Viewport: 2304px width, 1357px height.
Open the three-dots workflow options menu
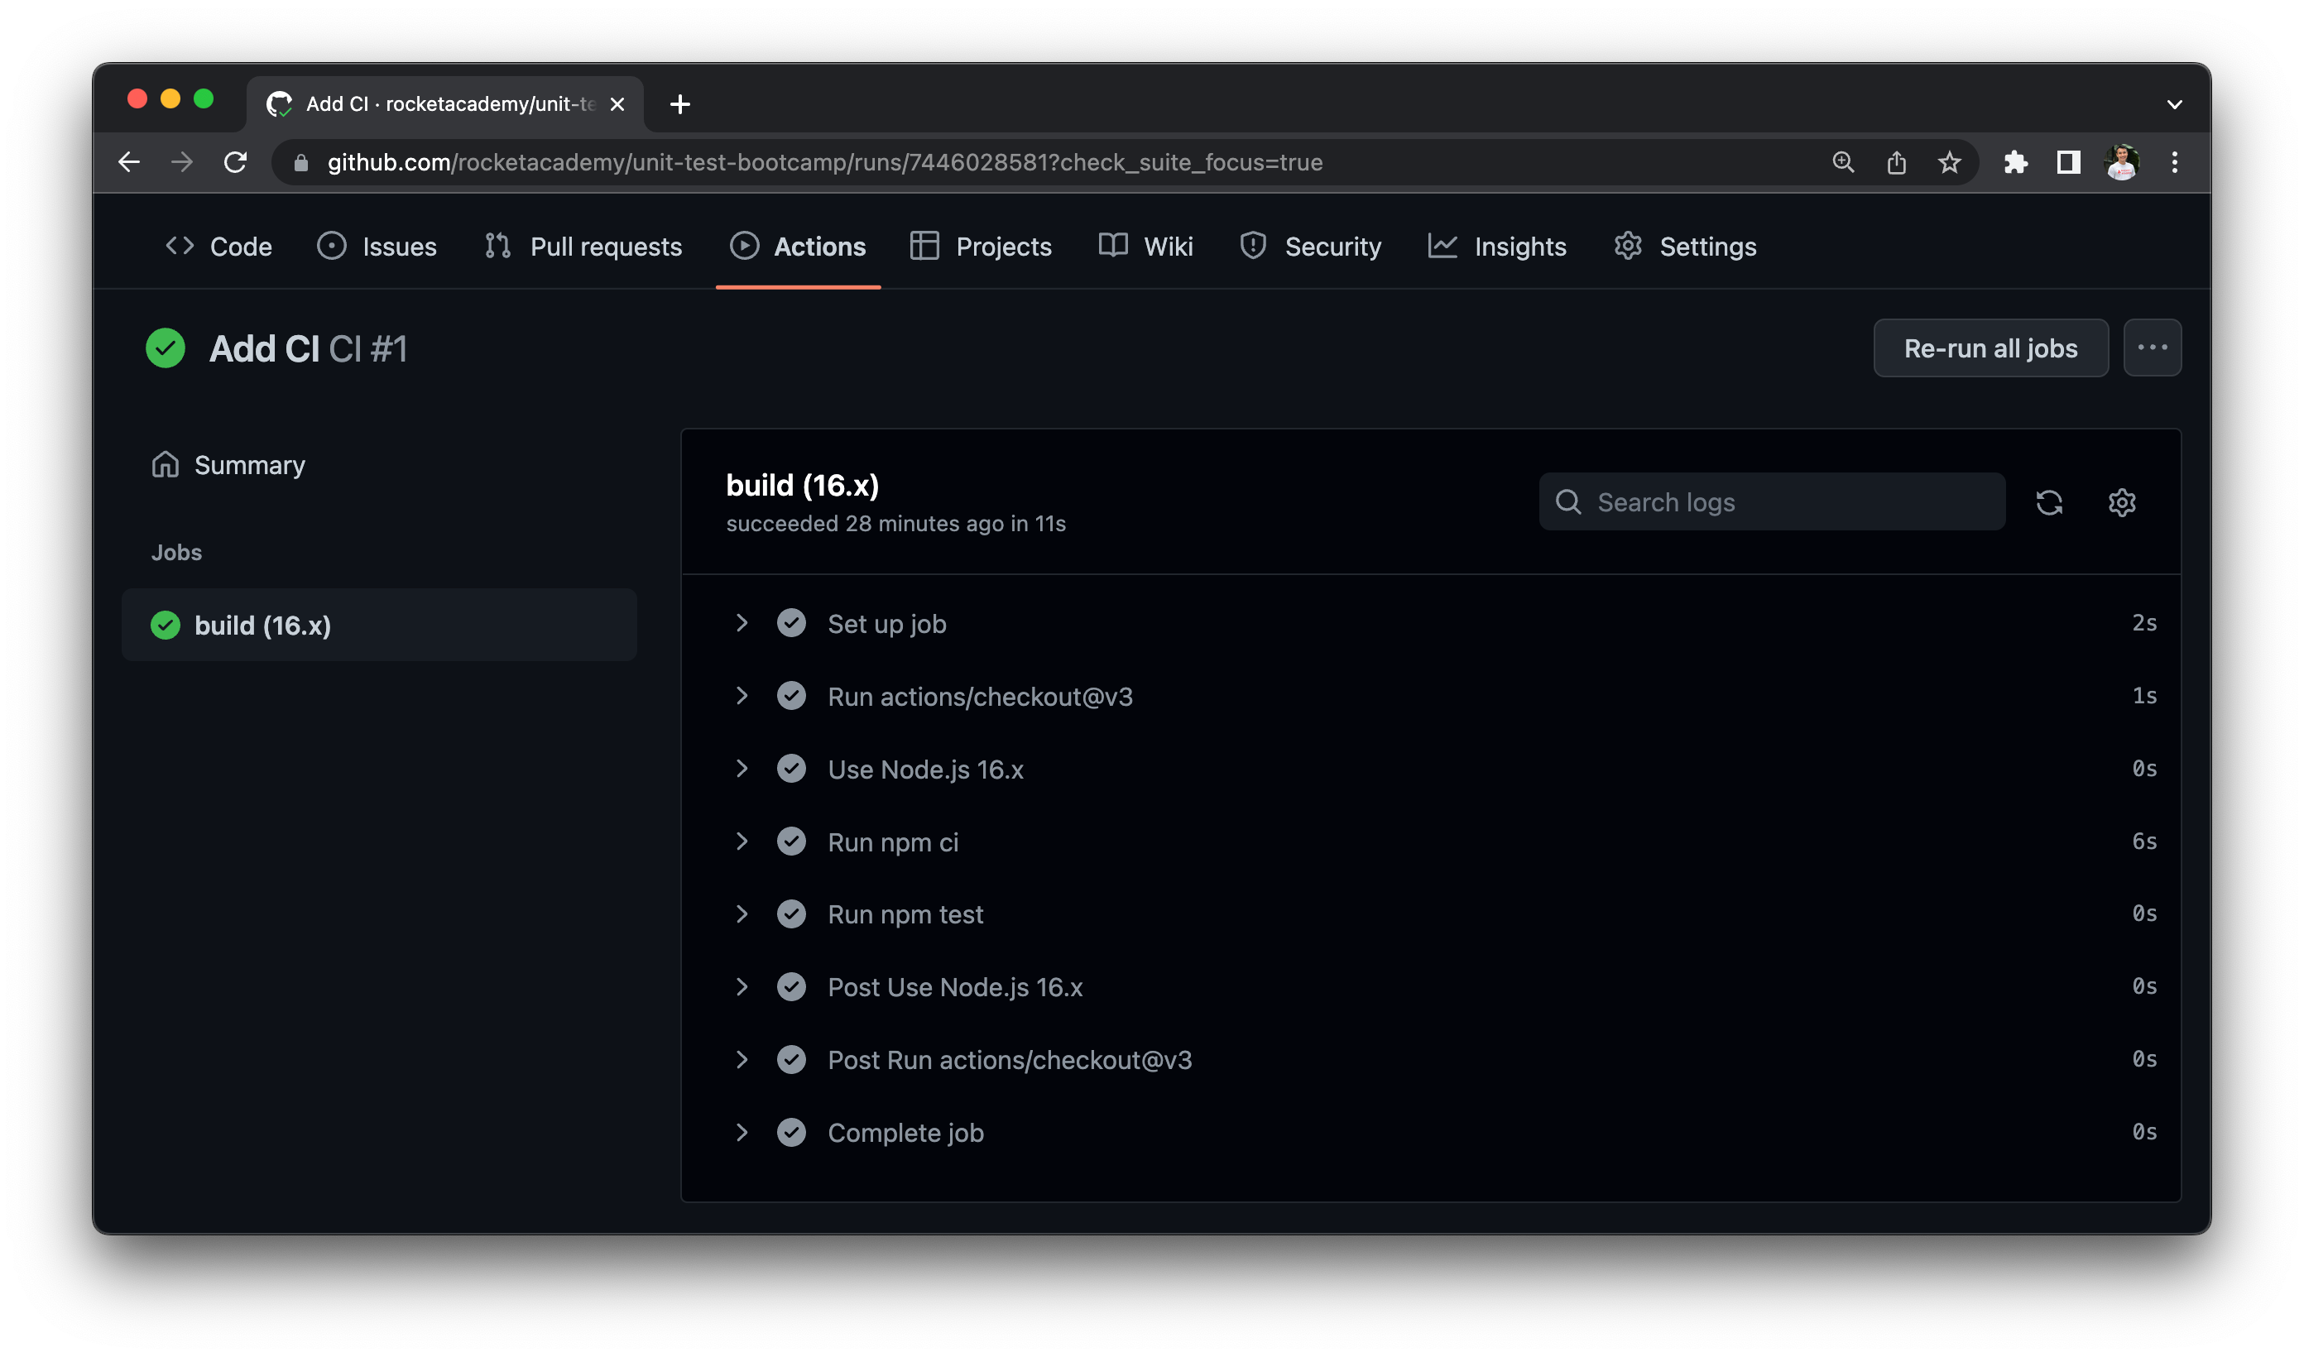tap(2152, 348)
